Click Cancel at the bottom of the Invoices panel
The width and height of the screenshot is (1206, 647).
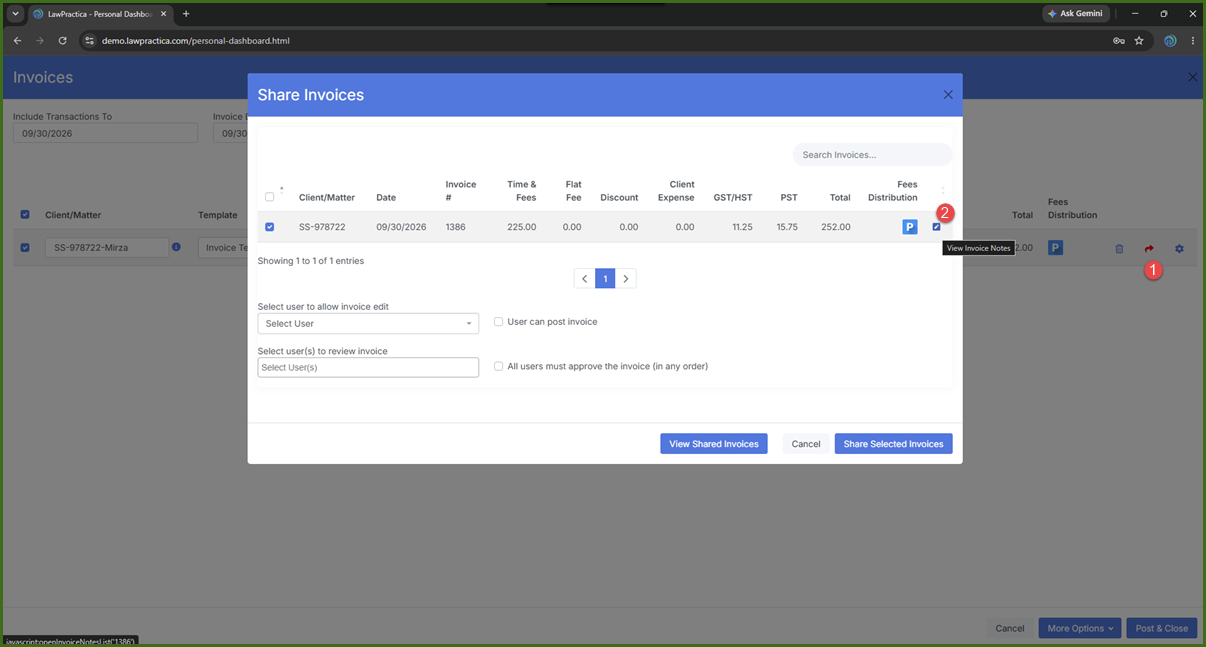pos(1010,628)
